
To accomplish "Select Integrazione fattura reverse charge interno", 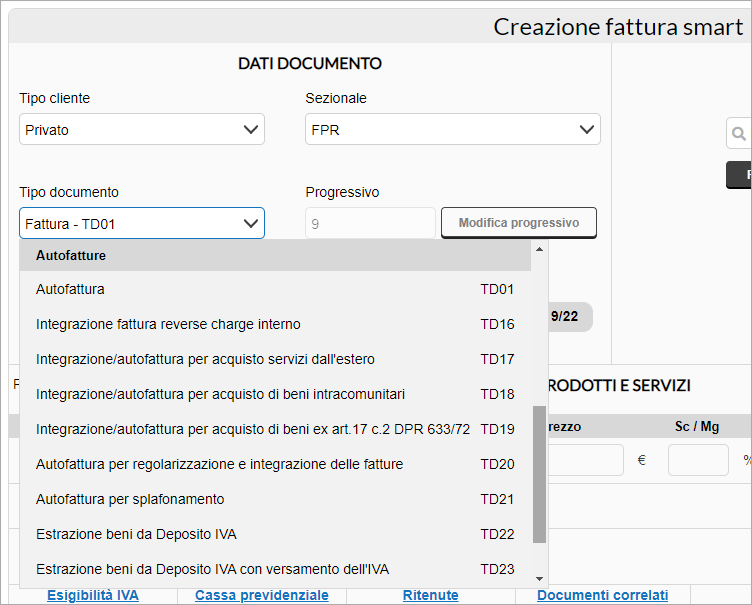I will point(275,324).
